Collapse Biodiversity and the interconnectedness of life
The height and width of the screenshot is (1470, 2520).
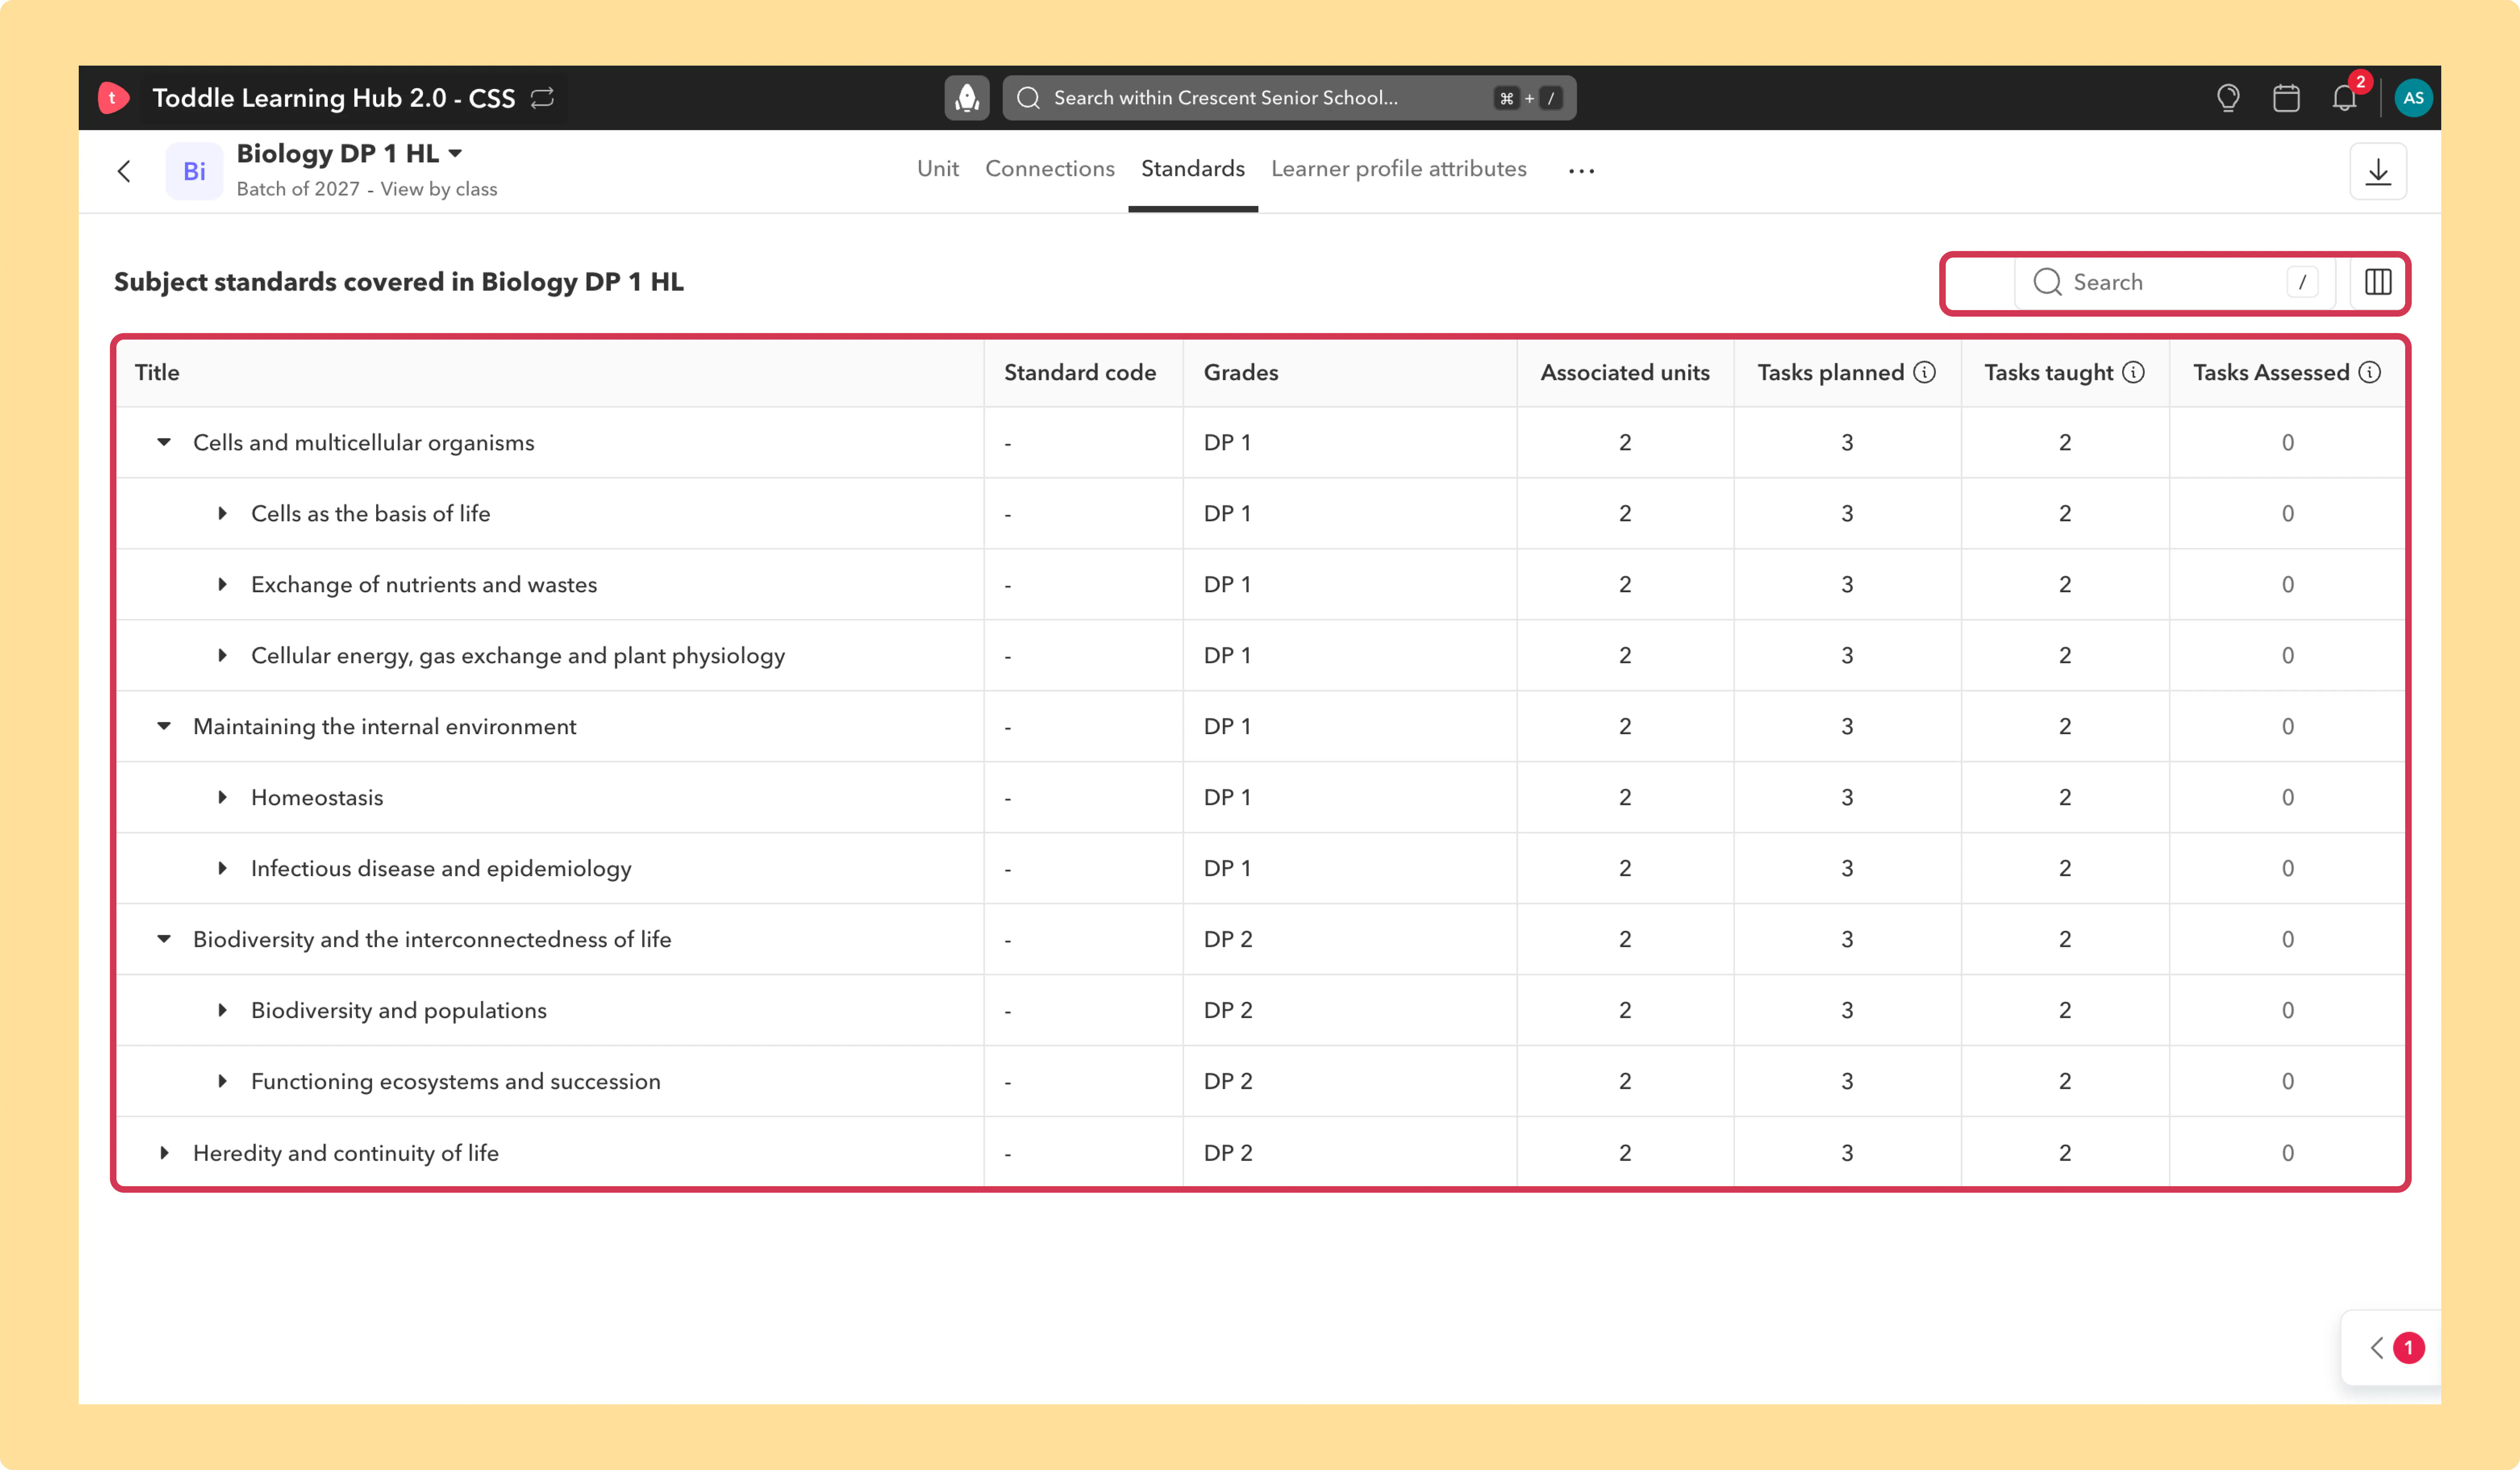(164, 939)
